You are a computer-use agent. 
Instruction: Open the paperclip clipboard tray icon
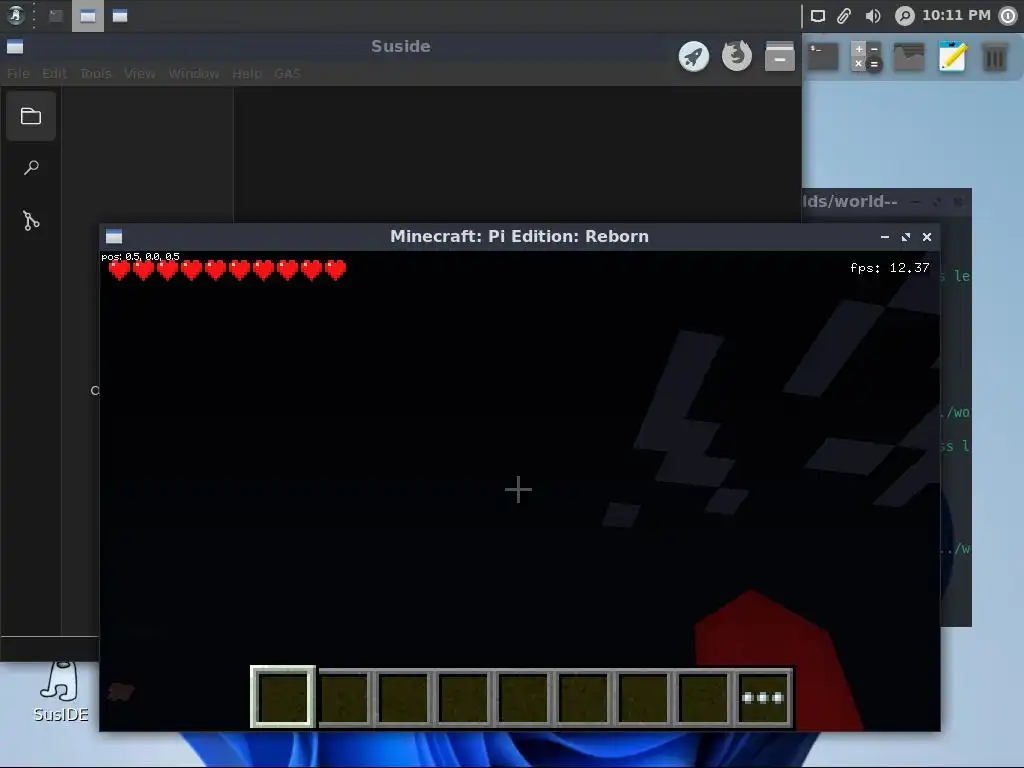(x=844, y=16)
